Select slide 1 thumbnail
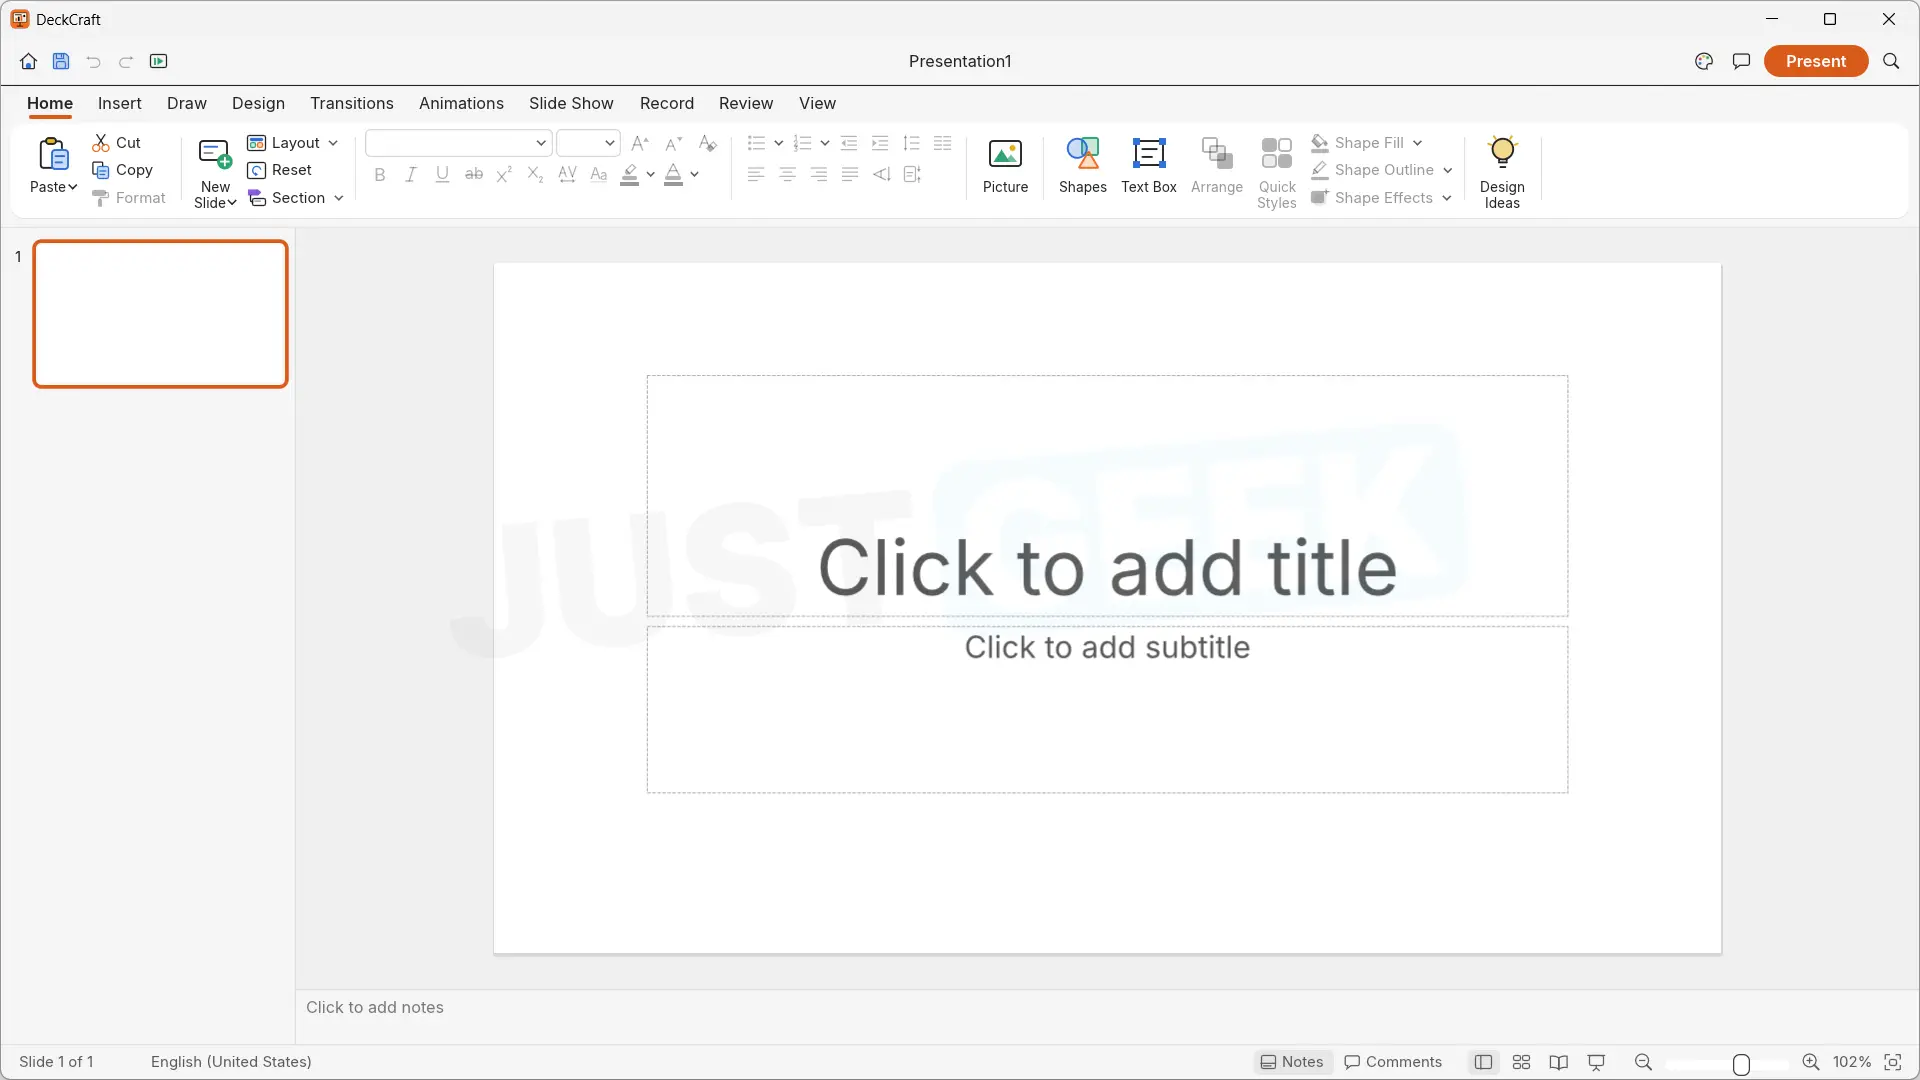The width and height of the screenshot is (1920, 1080). 160,313
